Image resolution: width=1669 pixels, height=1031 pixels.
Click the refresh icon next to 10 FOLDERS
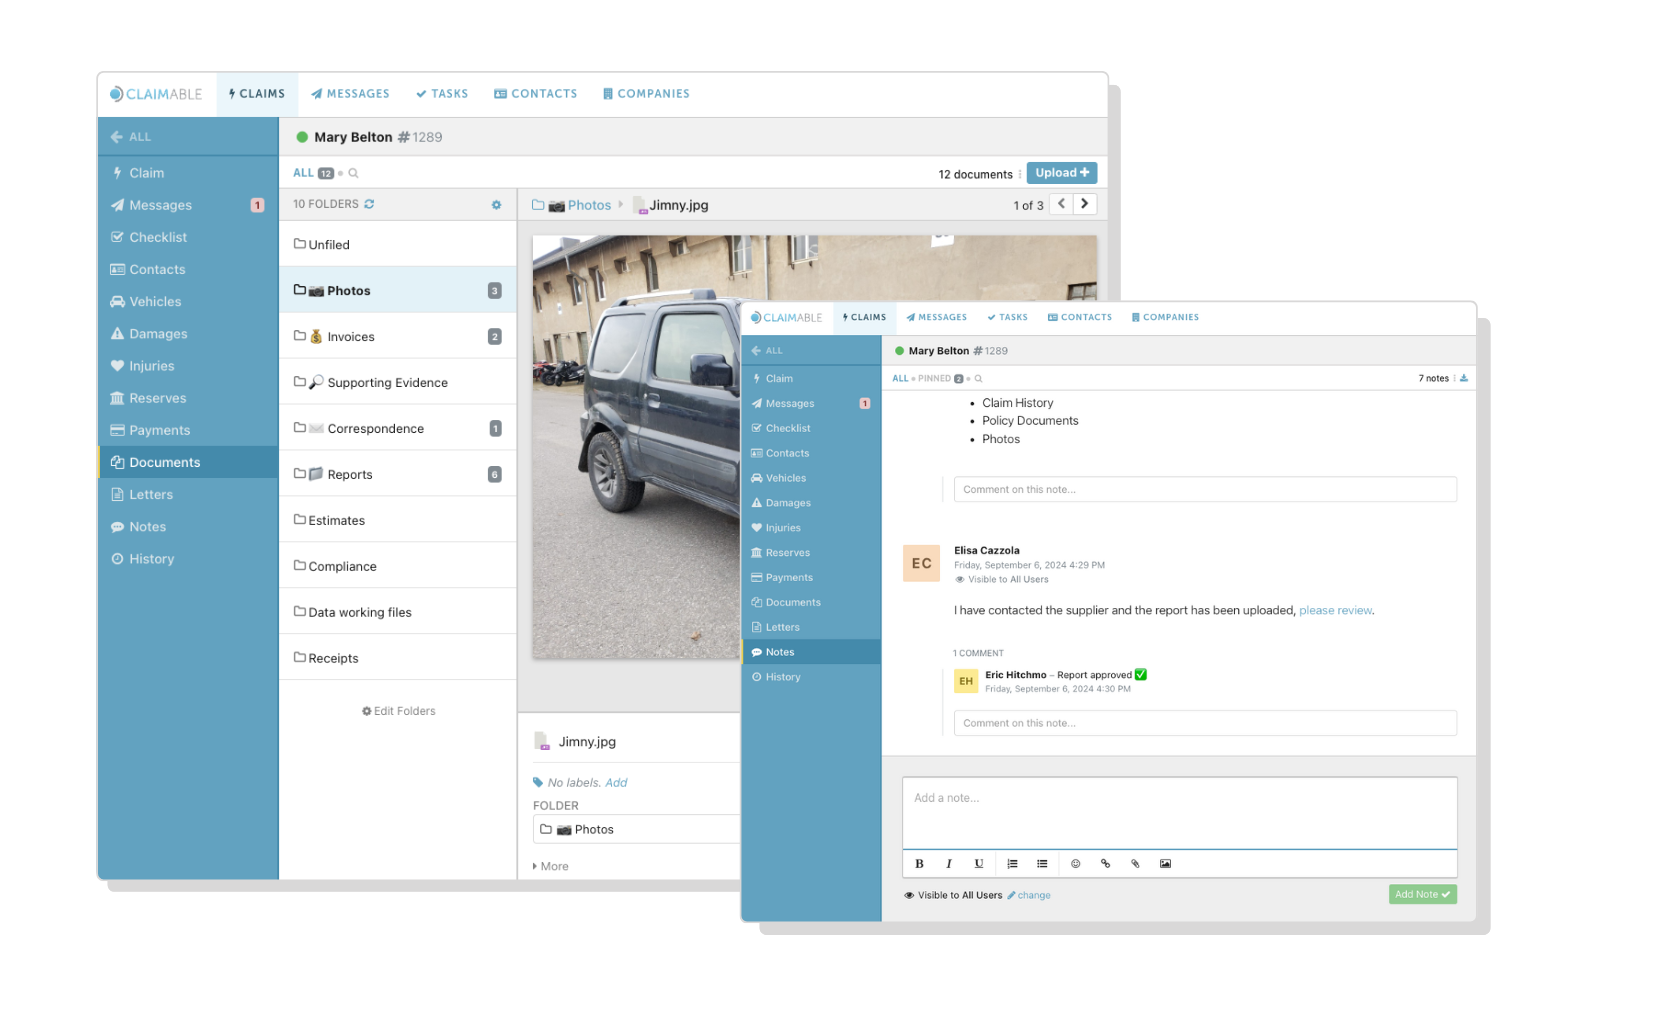[x=369, y=204]
